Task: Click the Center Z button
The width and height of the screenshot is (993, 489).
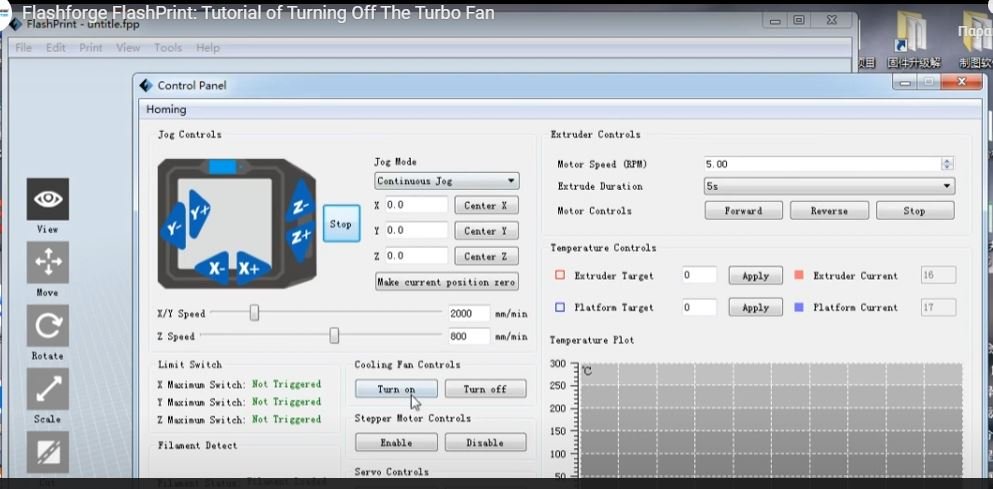Action: coord(486,256)
